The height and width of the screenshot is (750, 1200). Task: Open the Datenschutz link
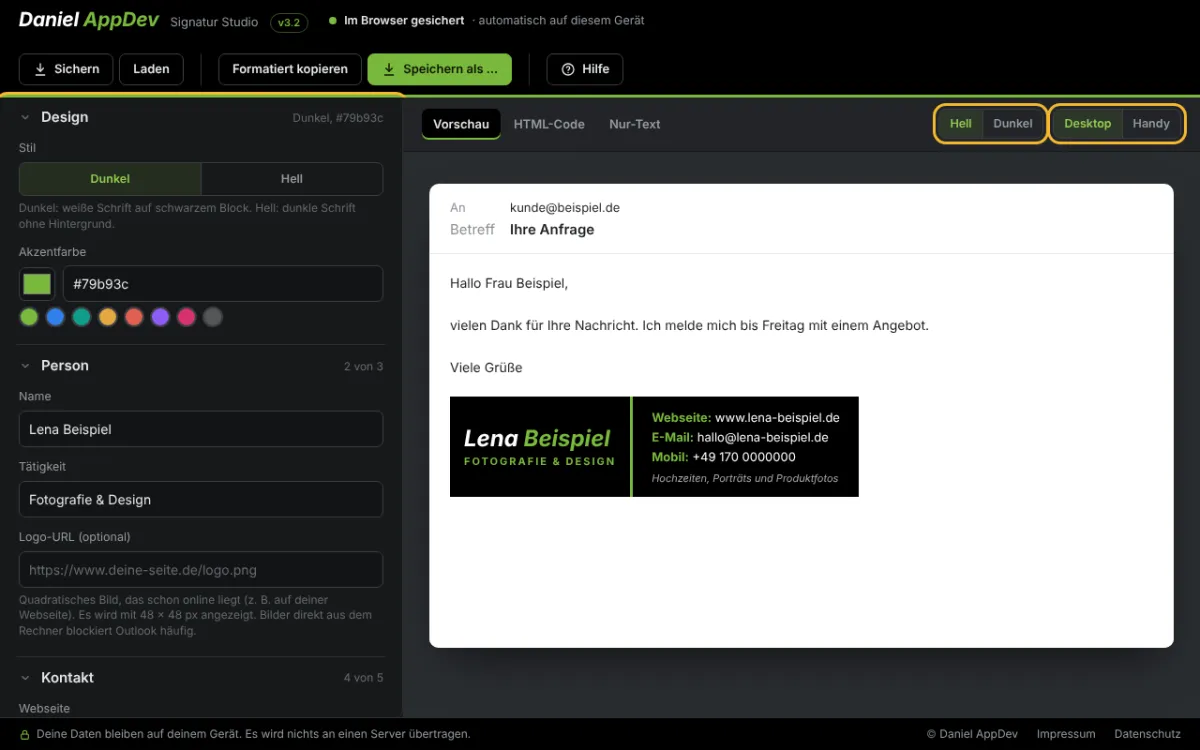click(1147, 734)
